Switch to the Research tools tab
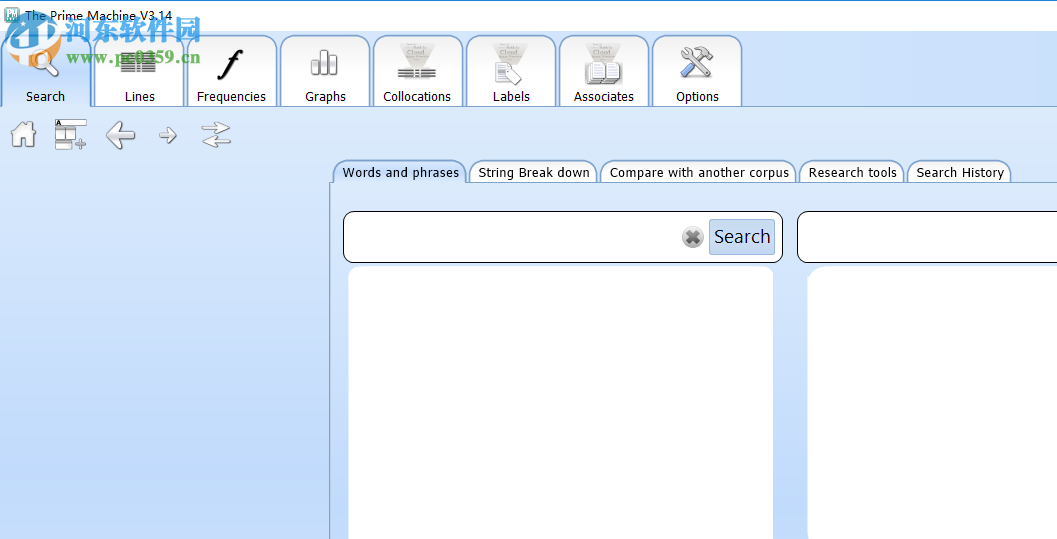This screenshot has height=539, width=1057. (x=853, y=172)
